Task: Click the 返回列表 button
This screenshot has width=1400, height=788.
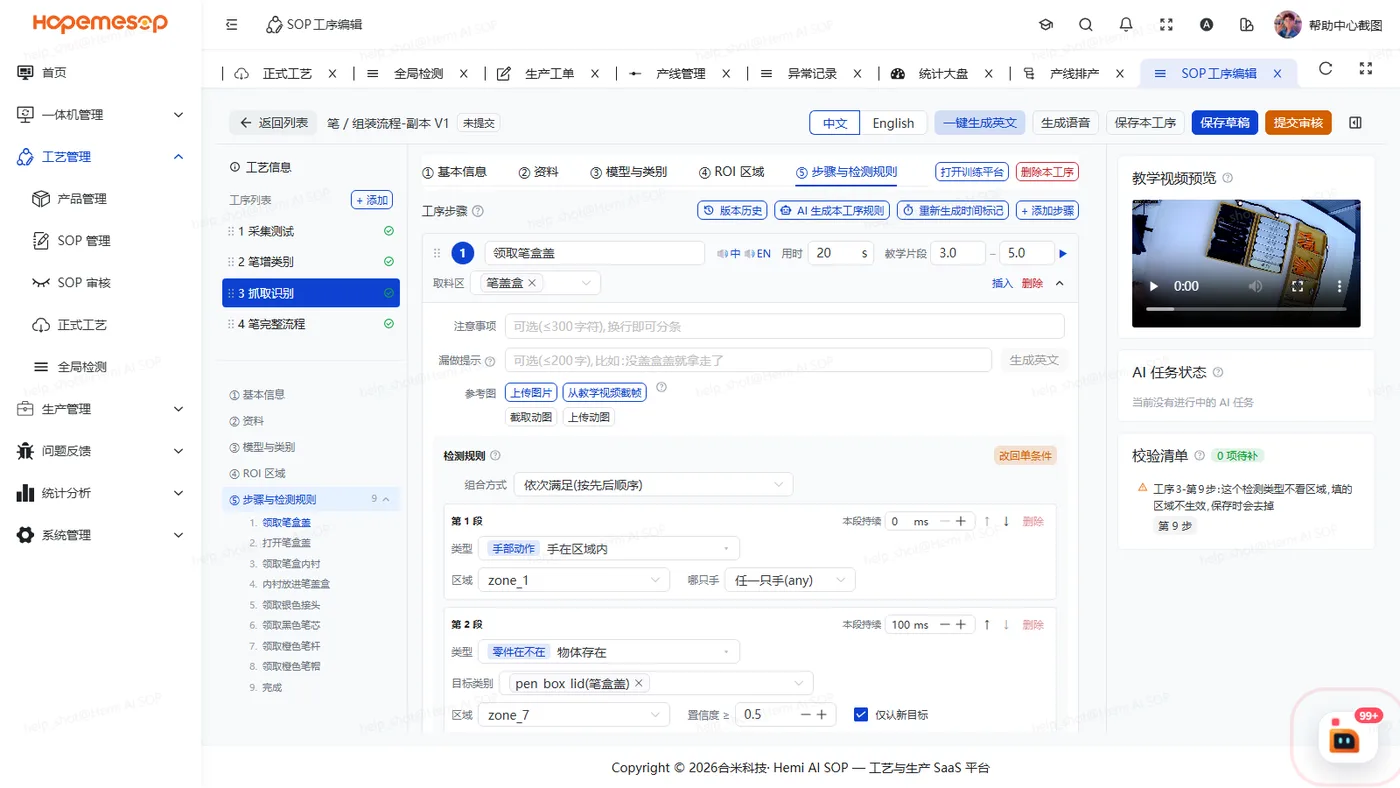Action: click(x=273, y=123)
